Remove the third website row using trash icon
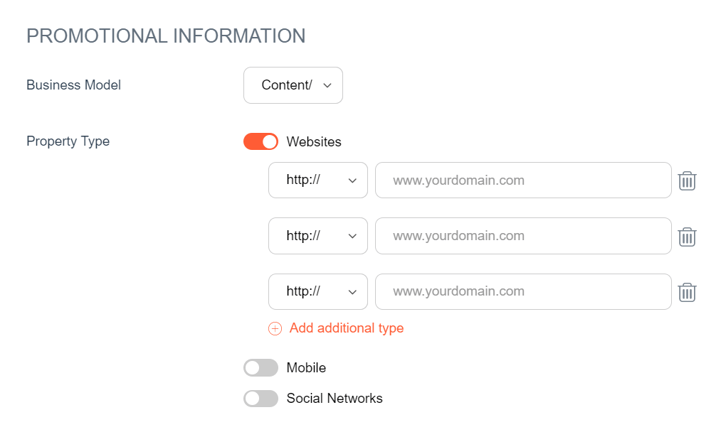The image size is (726, 432). (687, 292)
